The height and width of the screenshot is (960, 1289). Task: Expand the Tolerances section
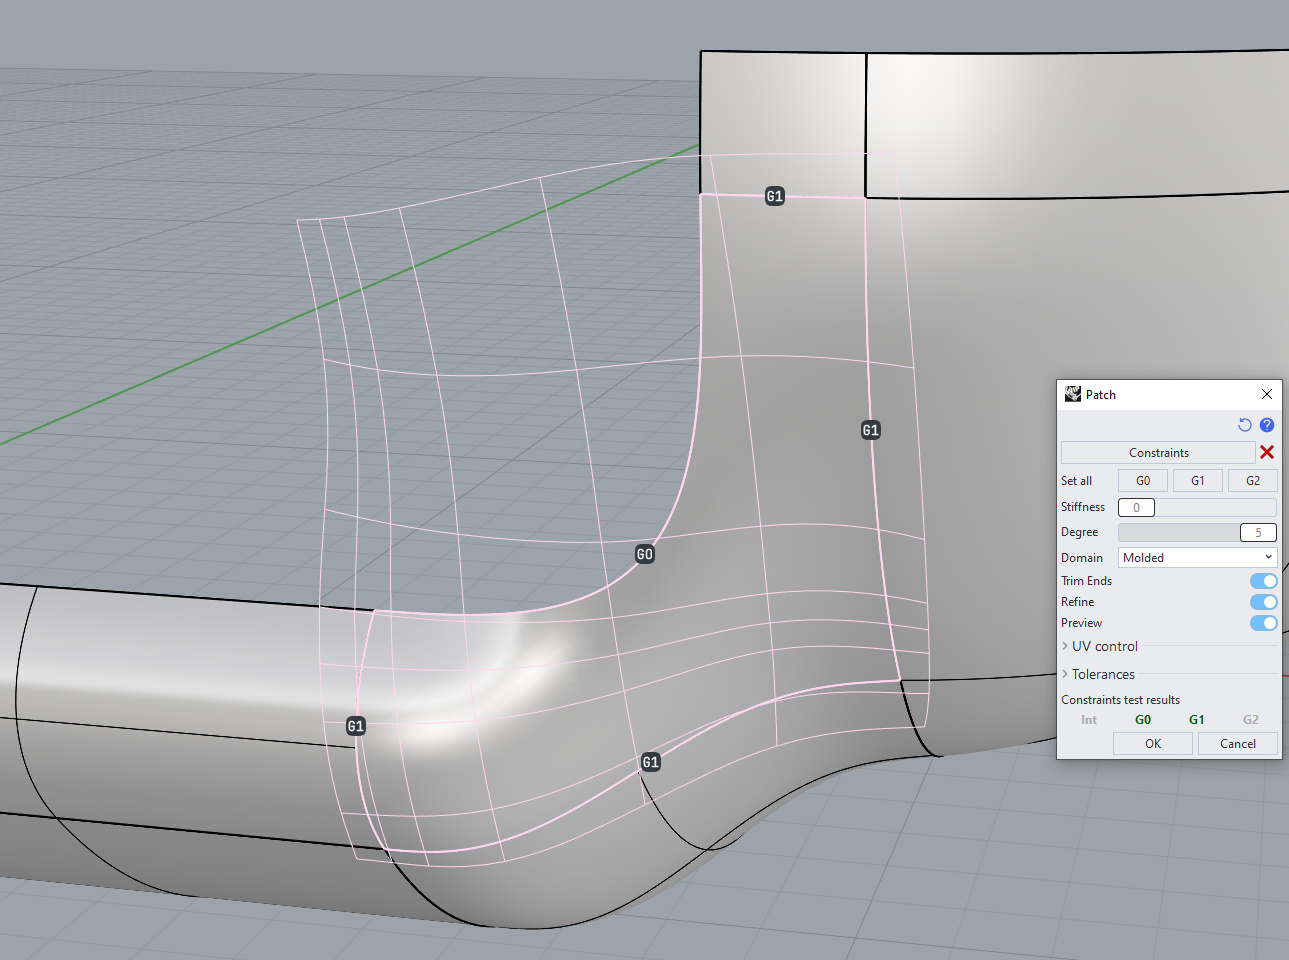[x=1102, y=675]
